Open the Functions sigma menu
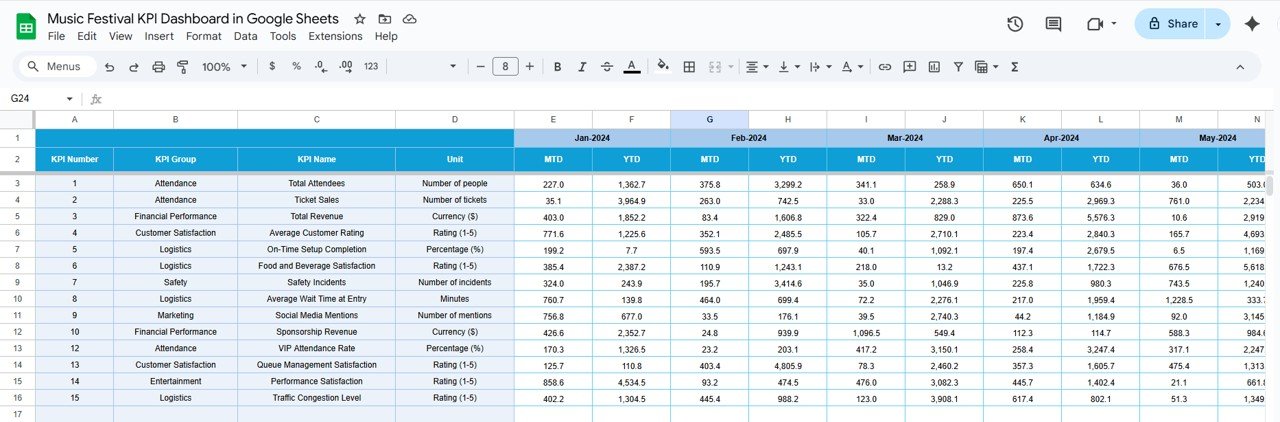1280x422 pixels. tap(1015, 67)
